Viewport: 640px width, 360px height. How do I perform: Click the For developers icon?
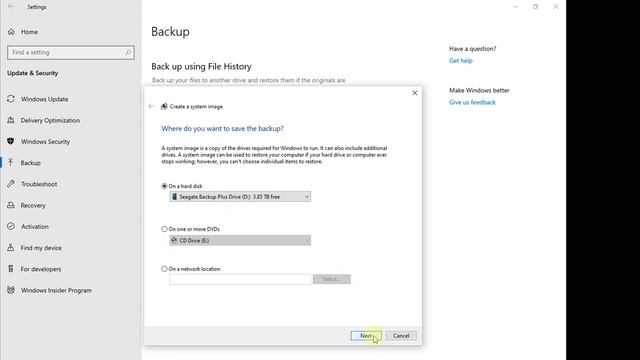click(x=11, y=269)
